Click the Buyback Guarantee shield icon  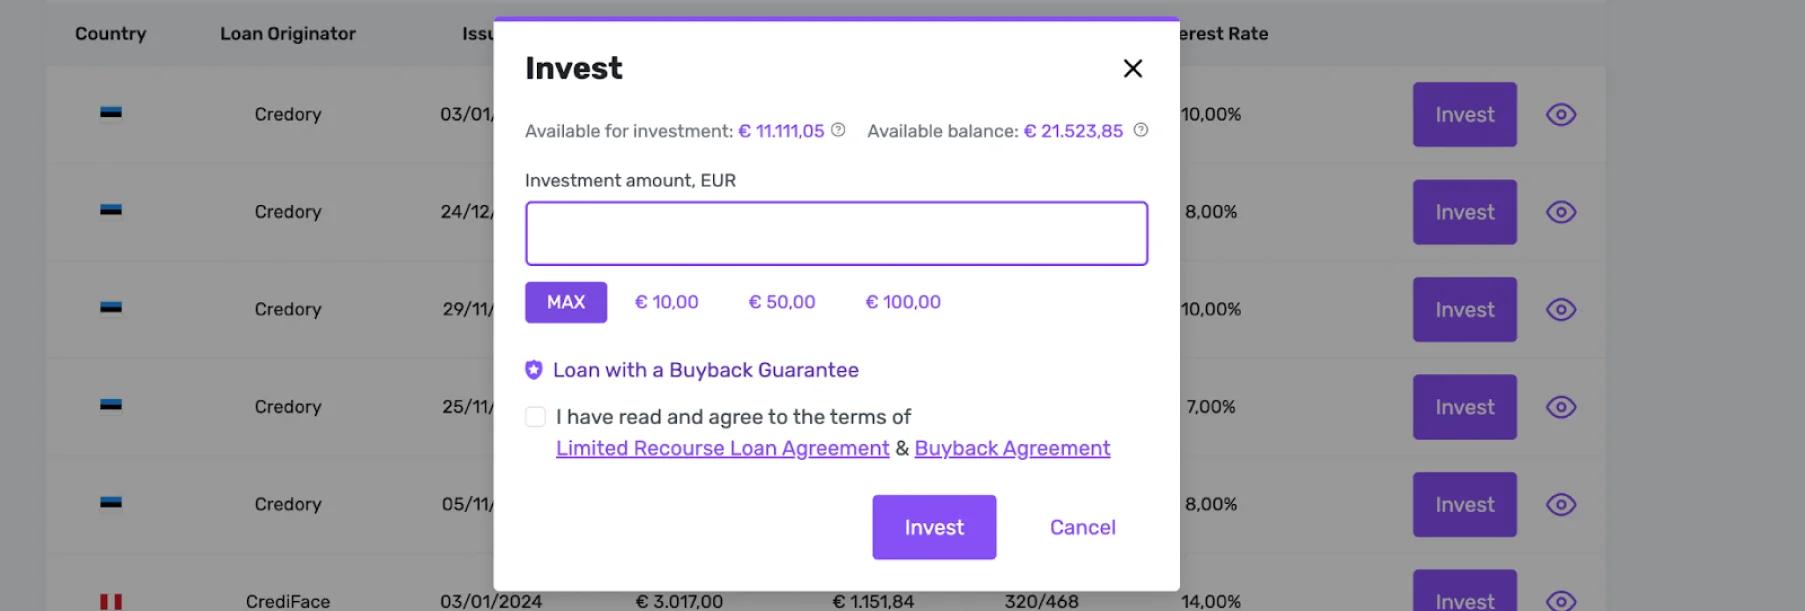tap(534, 370)
